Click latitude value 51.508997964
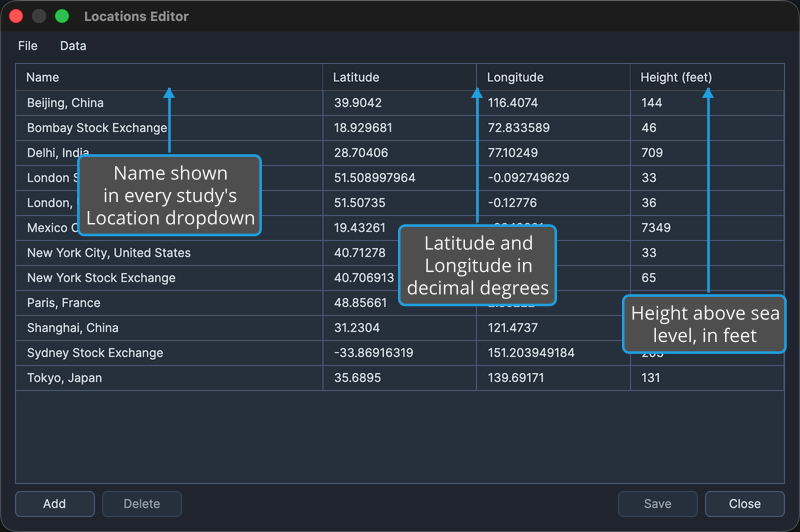 tap(374, 178)
